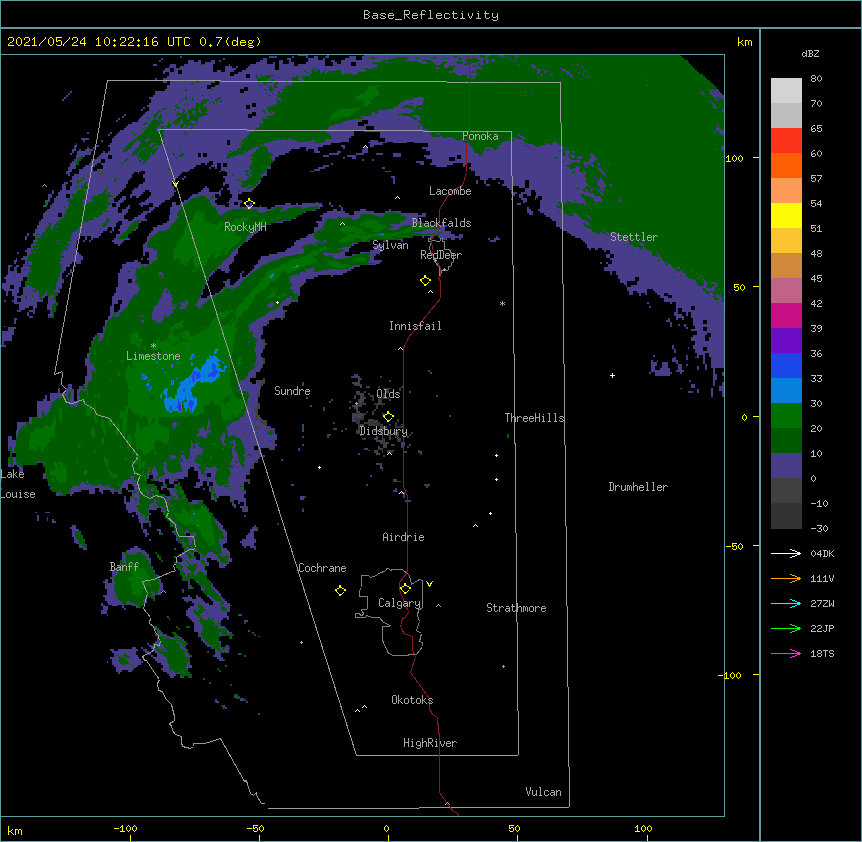862x842 pixels.
Task: Select the yellow swatch in dBZ legend
Action: pos(786,215)
